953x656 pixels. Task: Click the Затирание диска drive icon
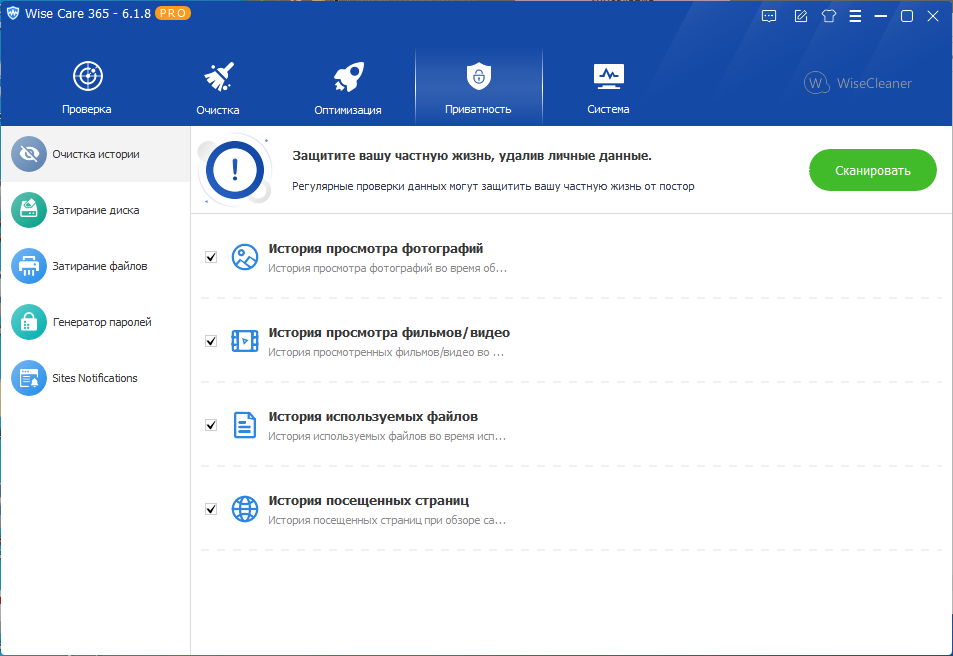pos(29,210)
